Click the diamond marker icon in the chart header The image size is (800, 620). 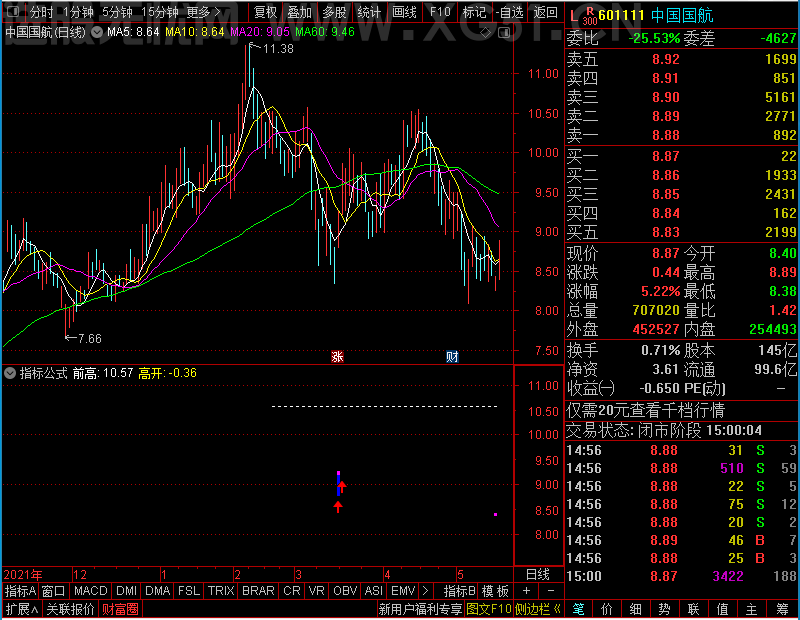pyautogui.click(x=485, y=33)
